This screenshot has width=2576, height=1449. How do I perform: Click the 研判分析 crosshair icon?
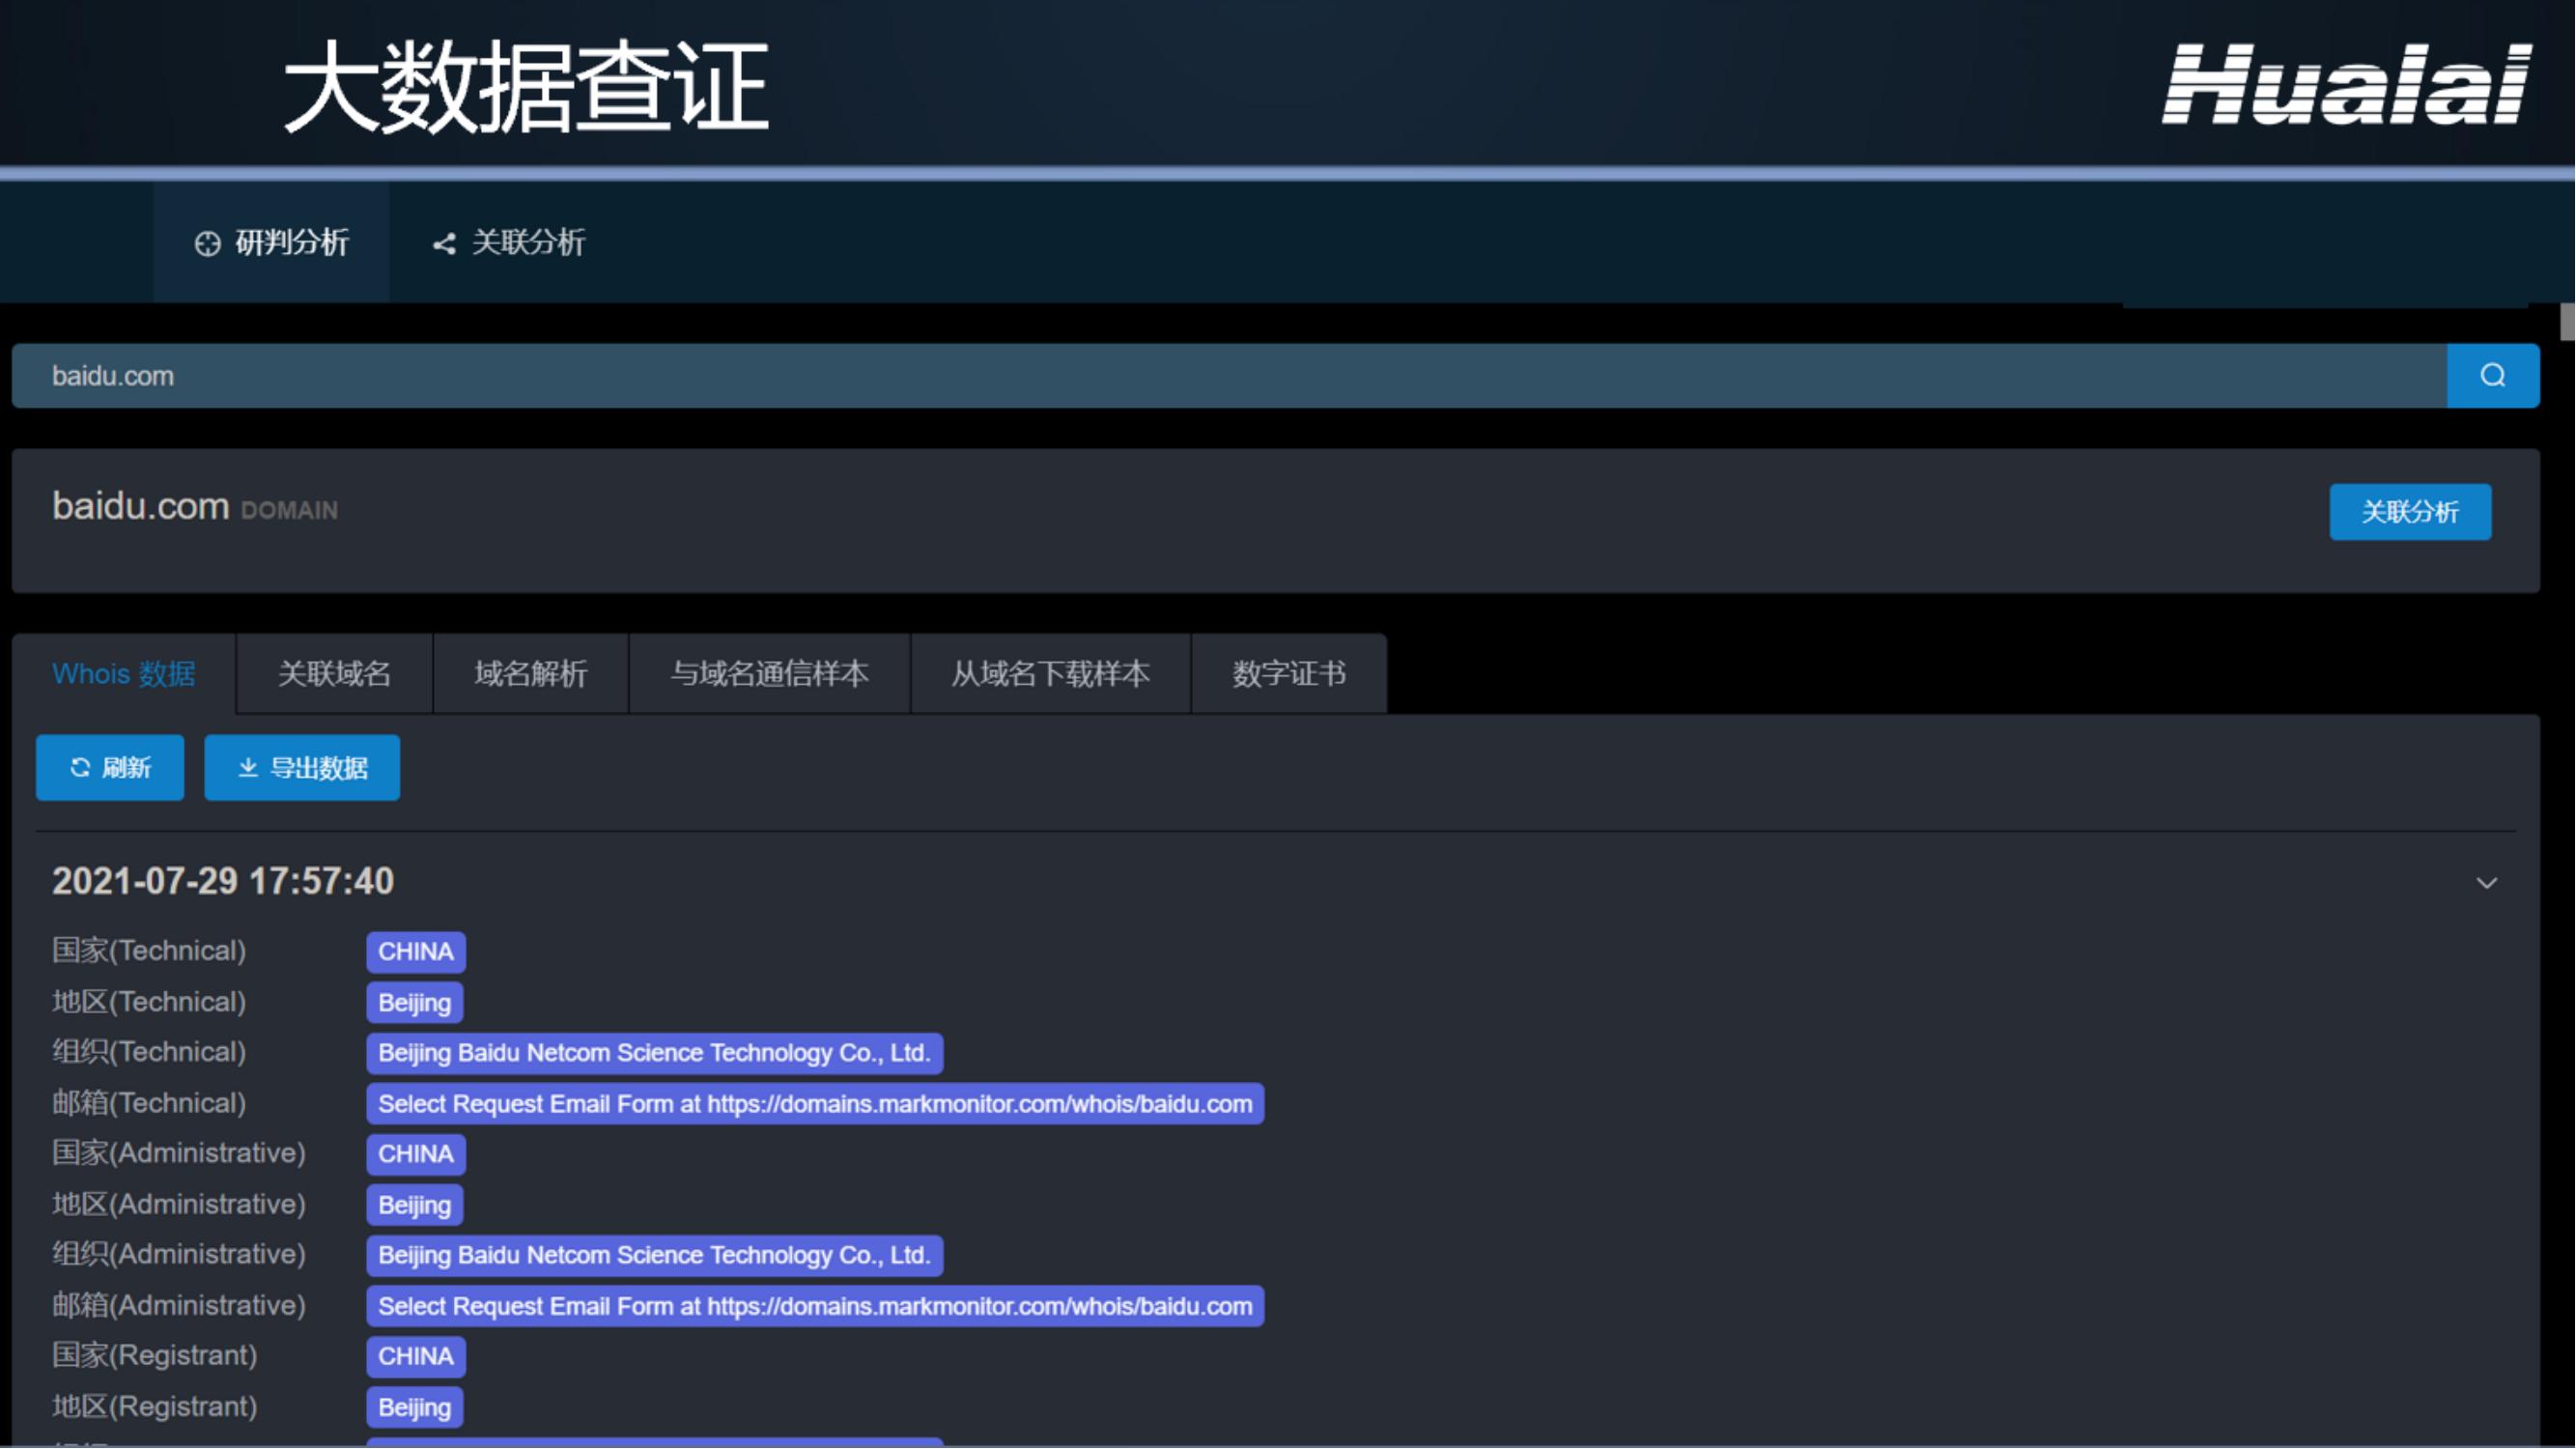coord(207,243)
